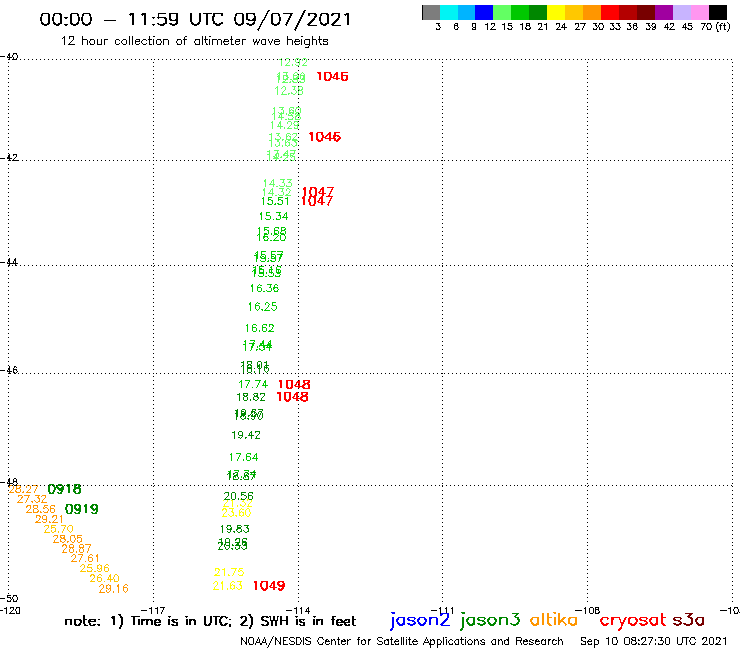740x650 pixels.
Task: Click orange wave height value 28.05
Action: point(67,539)
